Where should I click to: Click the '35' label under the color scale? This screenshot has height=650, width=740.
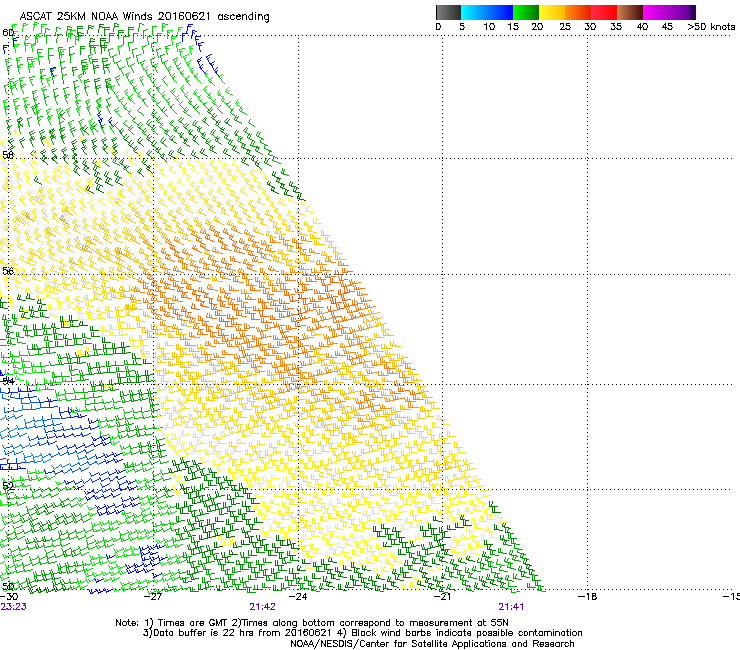(616, 27)
